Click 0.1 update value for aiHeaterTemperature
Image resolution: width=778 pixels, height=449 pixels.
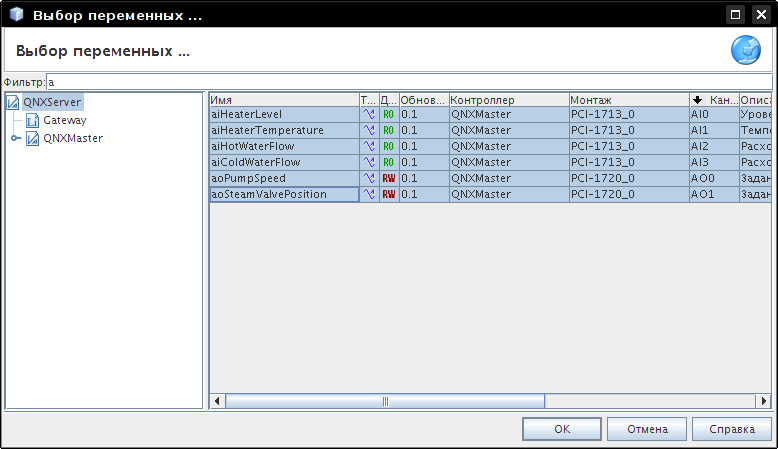(424, 130)
